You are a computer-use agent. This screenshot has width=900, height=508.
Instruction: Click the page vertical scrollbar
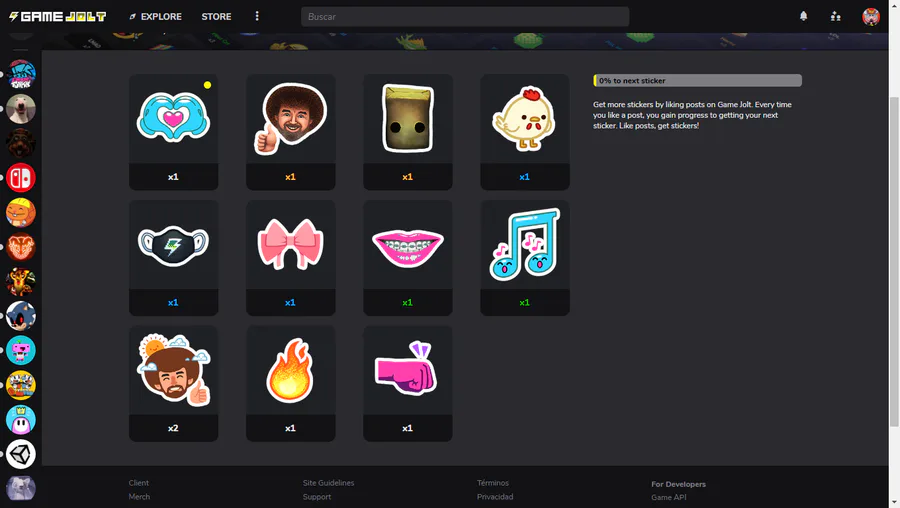pyautogui.click(x=894, y=261)
